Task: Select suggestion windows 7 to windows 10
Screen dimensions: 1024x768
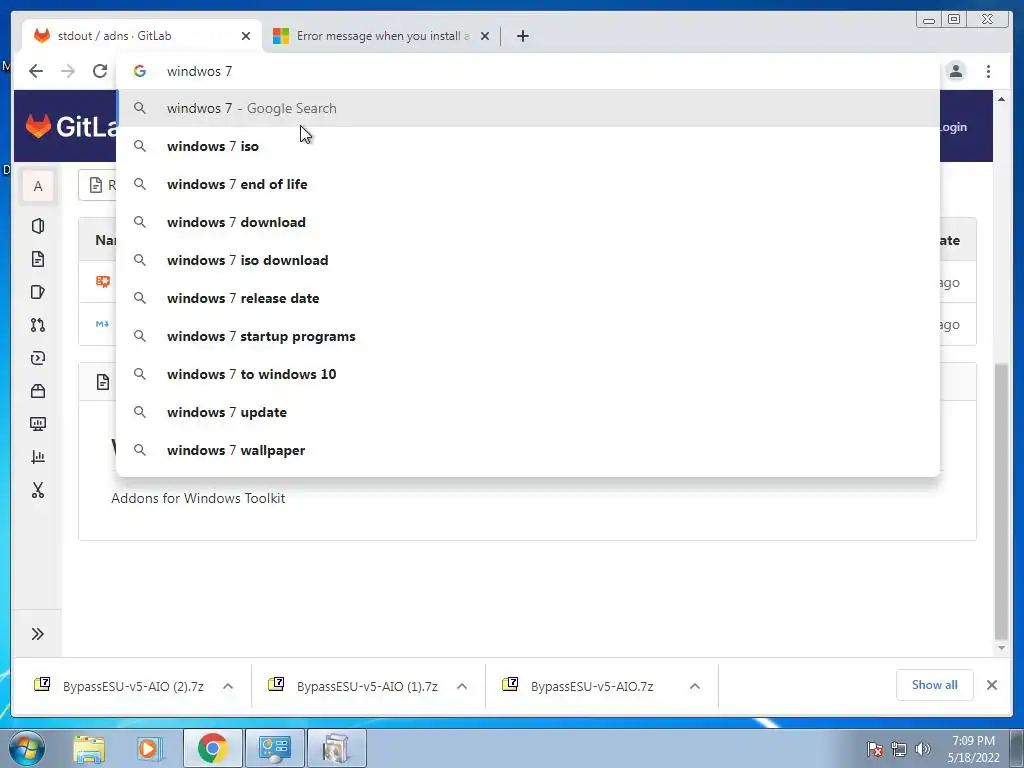Action: (x=528, y=374)
